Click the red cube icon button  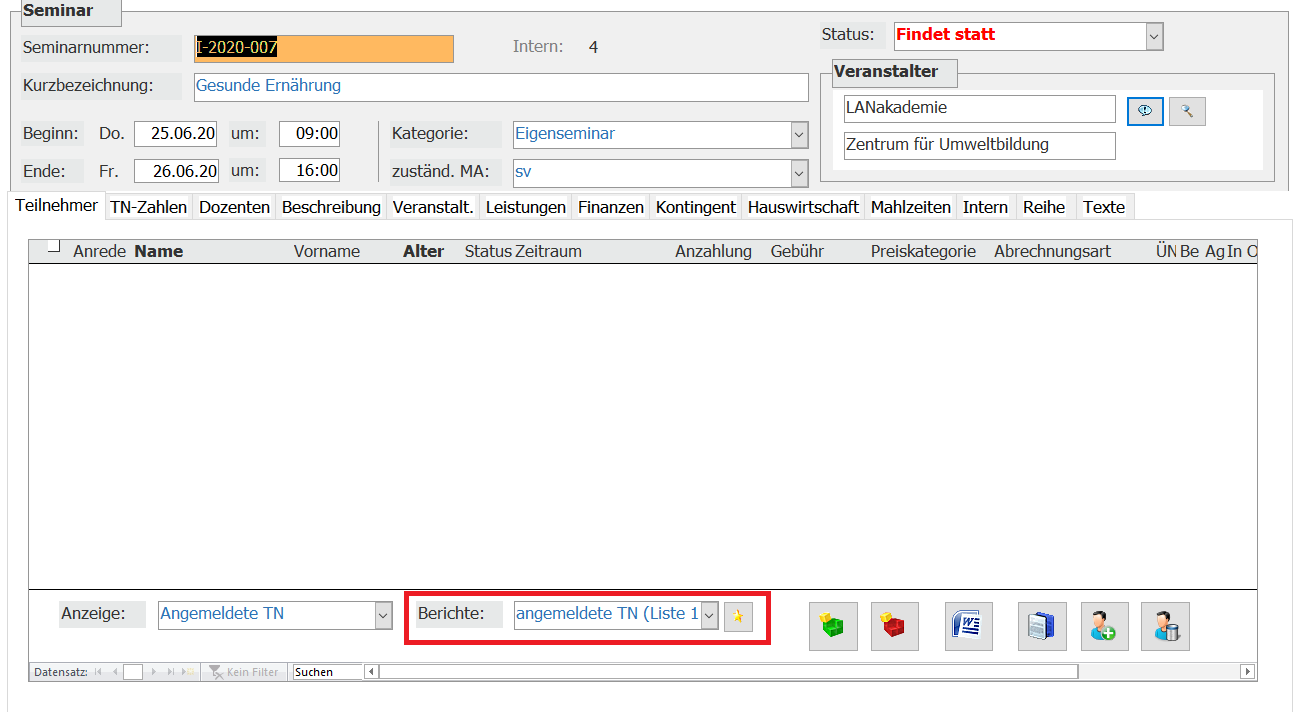point(894,627)
